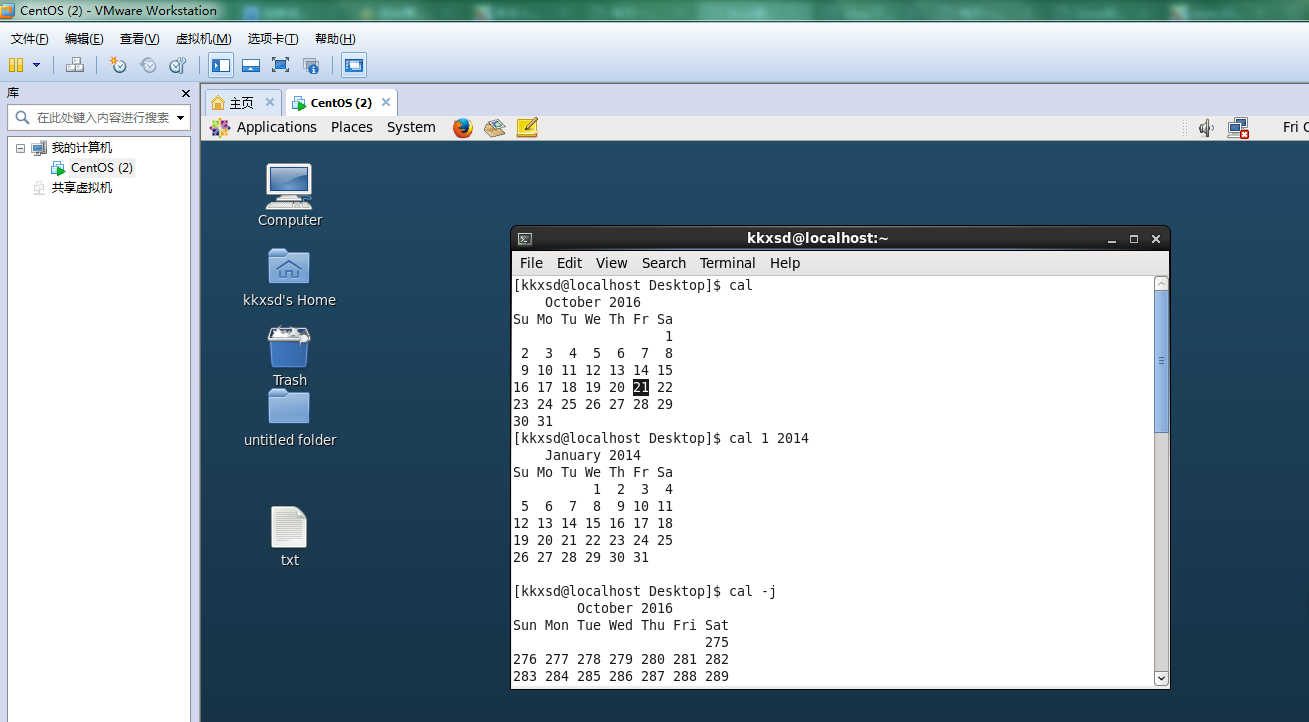Screen dimensions: 1309x722
Task: Open the GNOME Places menu
Action: (x=352, y=127)
